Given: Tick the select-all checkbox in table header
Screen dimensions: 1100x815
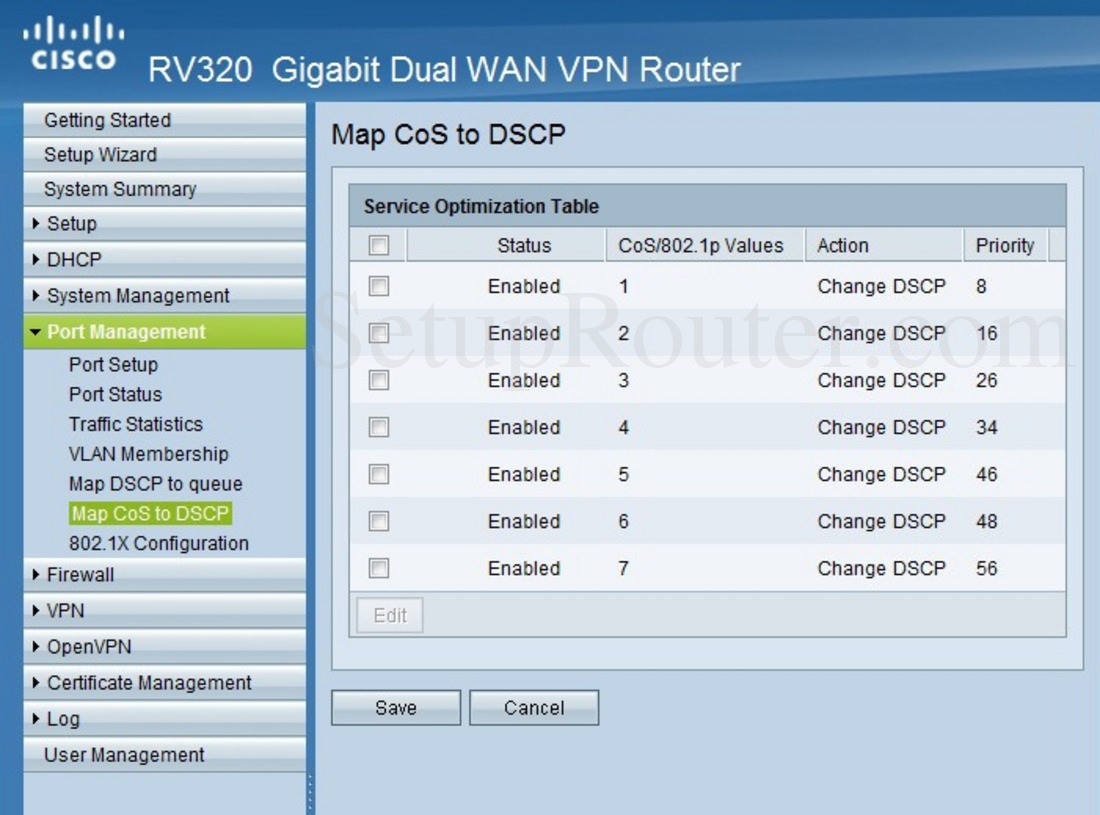Looking at the screenshot, I should [x=379, y=245].
